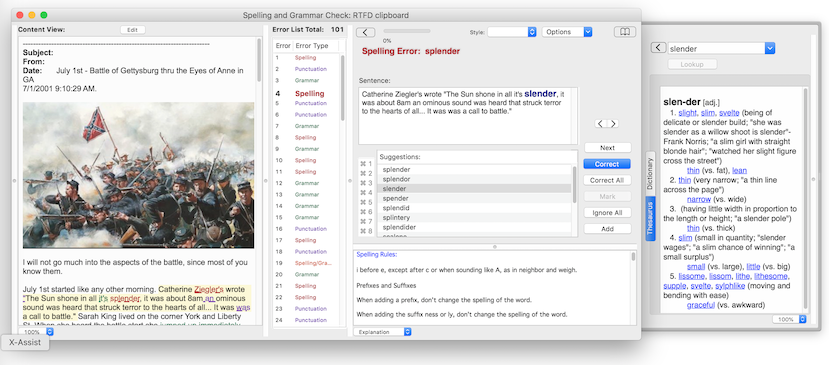
Task: Open the lean synonym link
Action: [739, 170]
